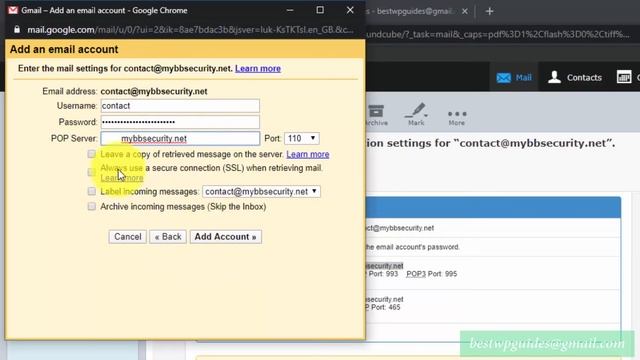Open the Port 110 dropdown
The height and width of the screenshot is (360, 640).
pos(302,138)
